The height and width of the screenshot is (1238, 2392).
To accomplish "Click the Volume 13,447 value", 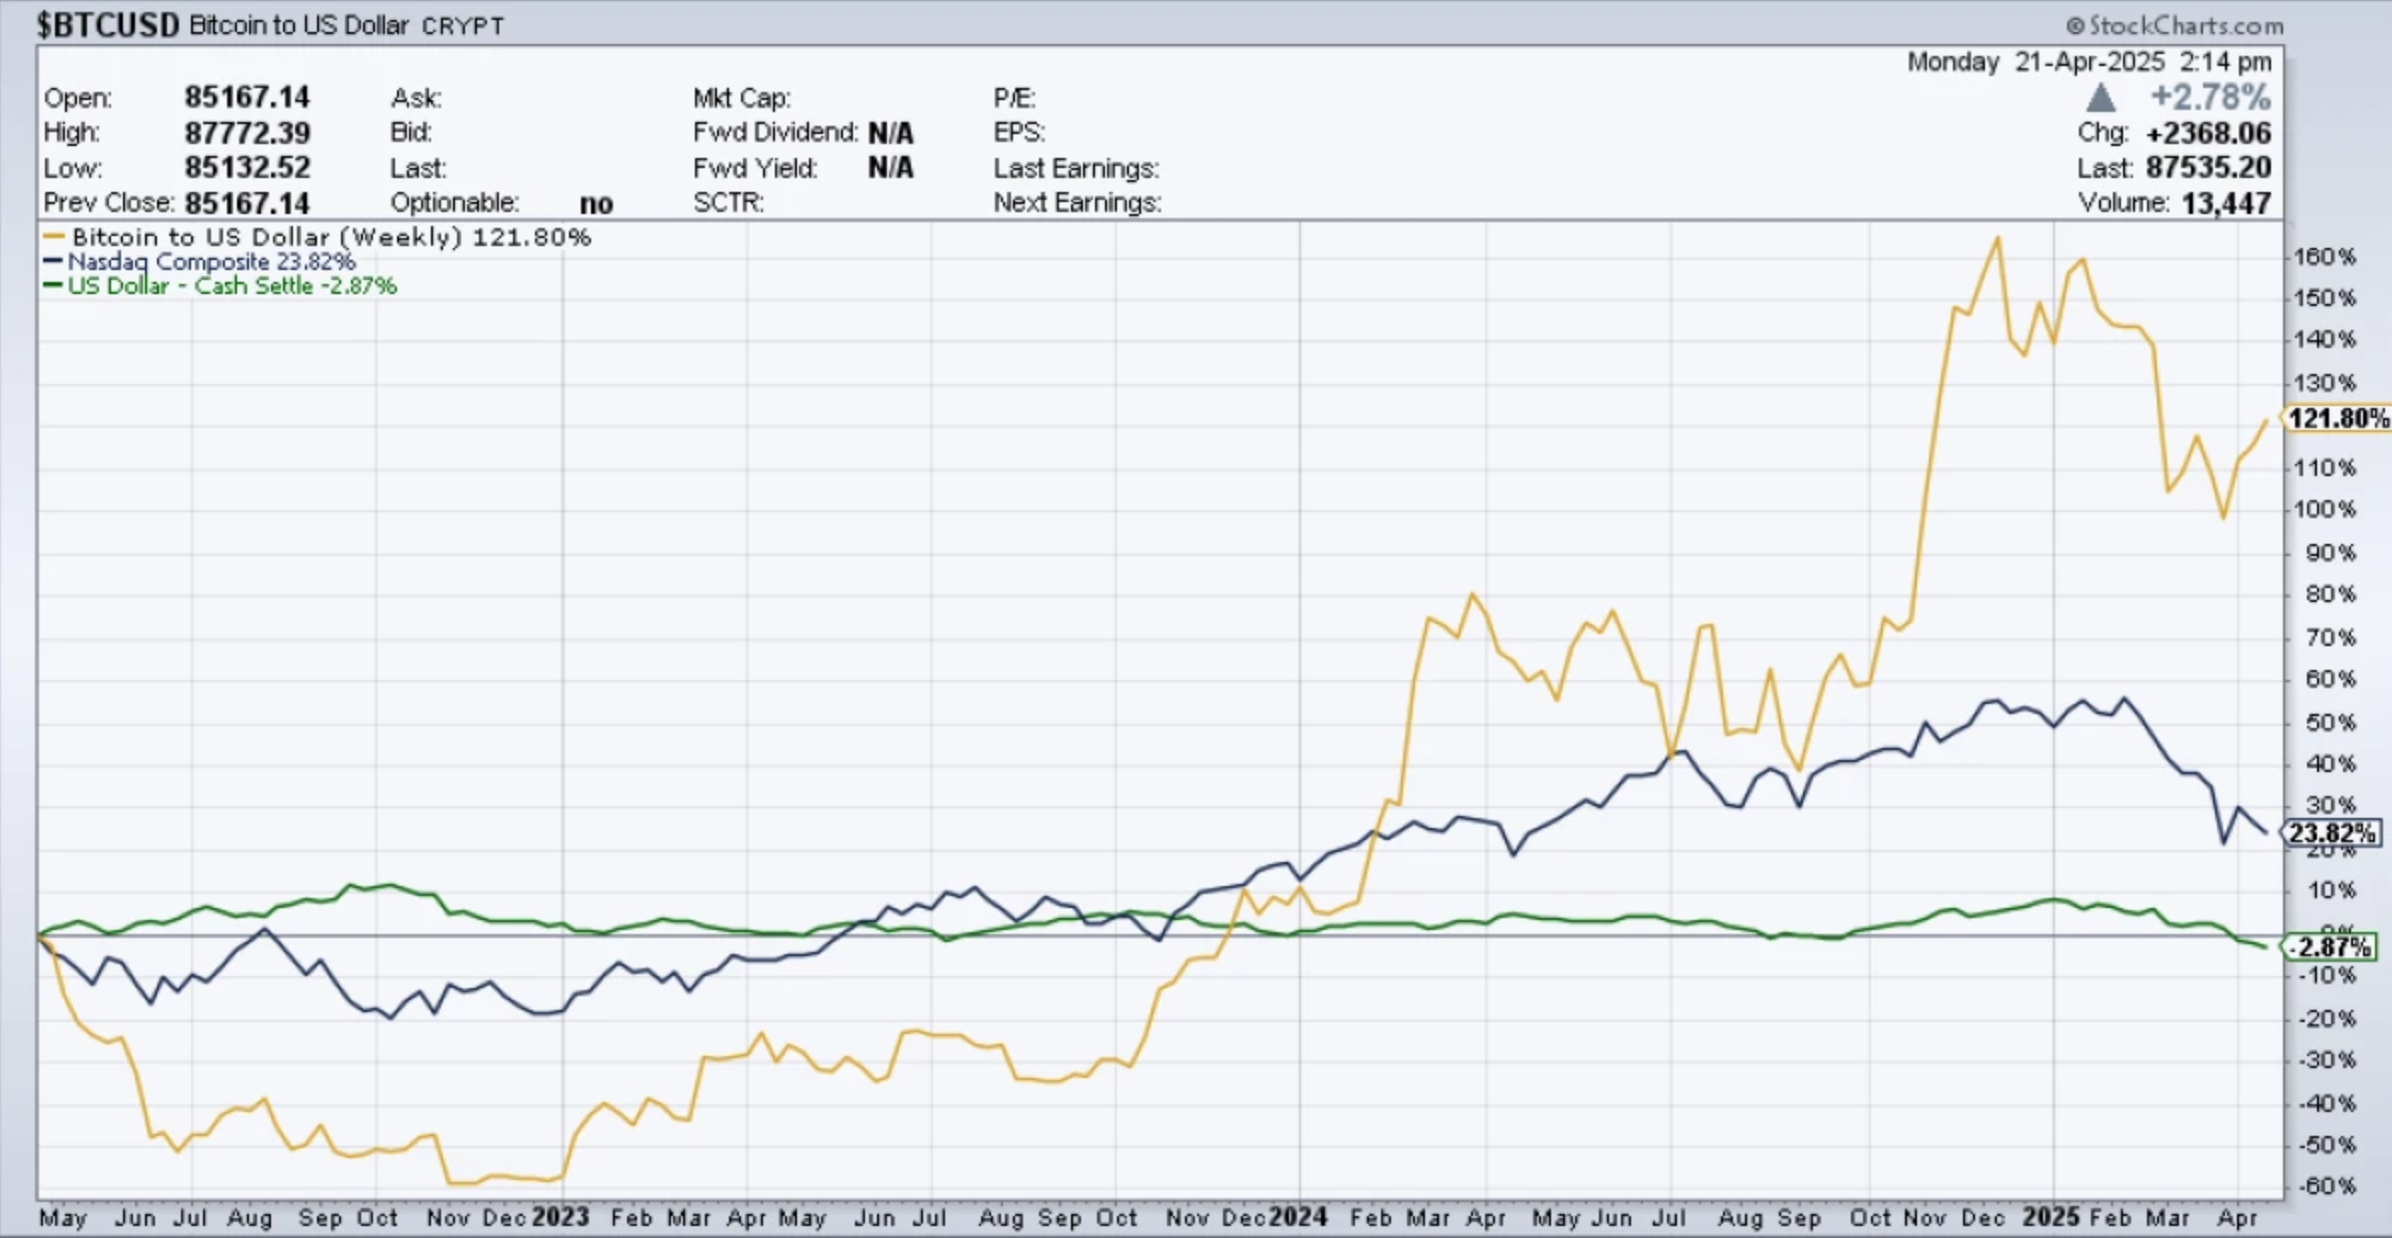I will pos(2230,203).
